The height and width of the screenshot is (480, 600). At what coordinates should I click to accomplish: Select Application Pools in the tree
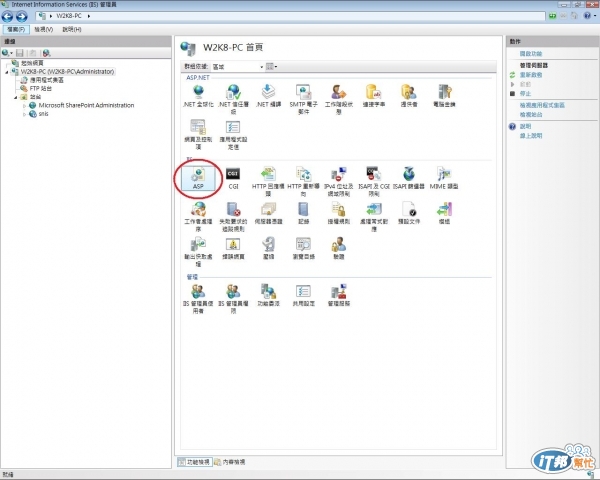click(46, 80)
